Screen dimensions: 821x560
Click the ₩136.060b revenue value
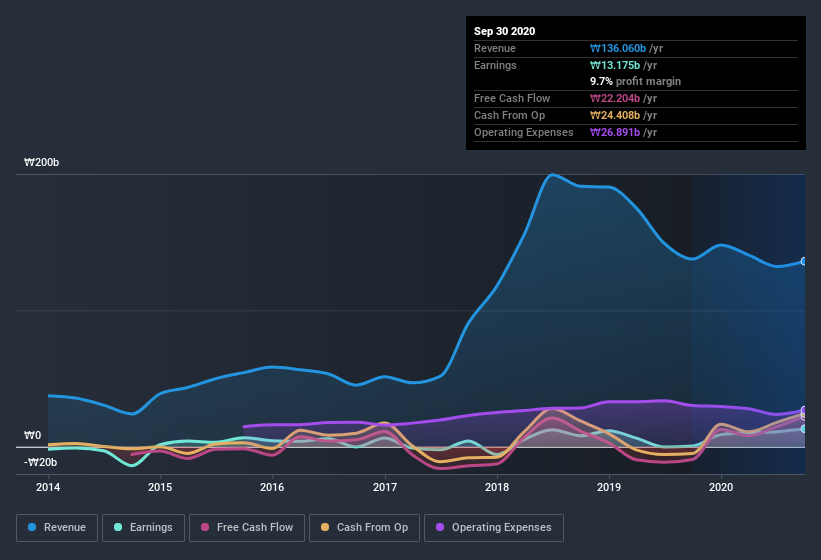pyautogui.click(x=618, y=48)
